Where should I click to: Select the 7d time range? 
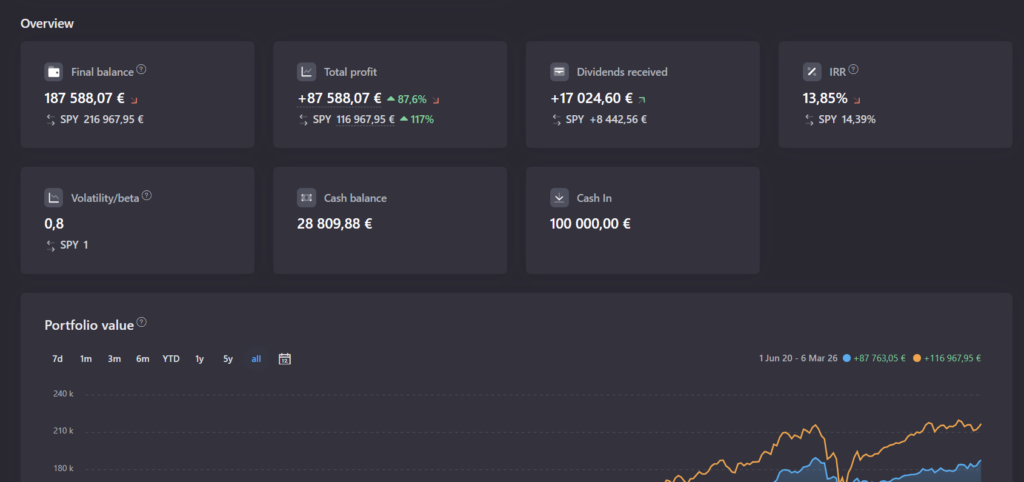(57, 359)
